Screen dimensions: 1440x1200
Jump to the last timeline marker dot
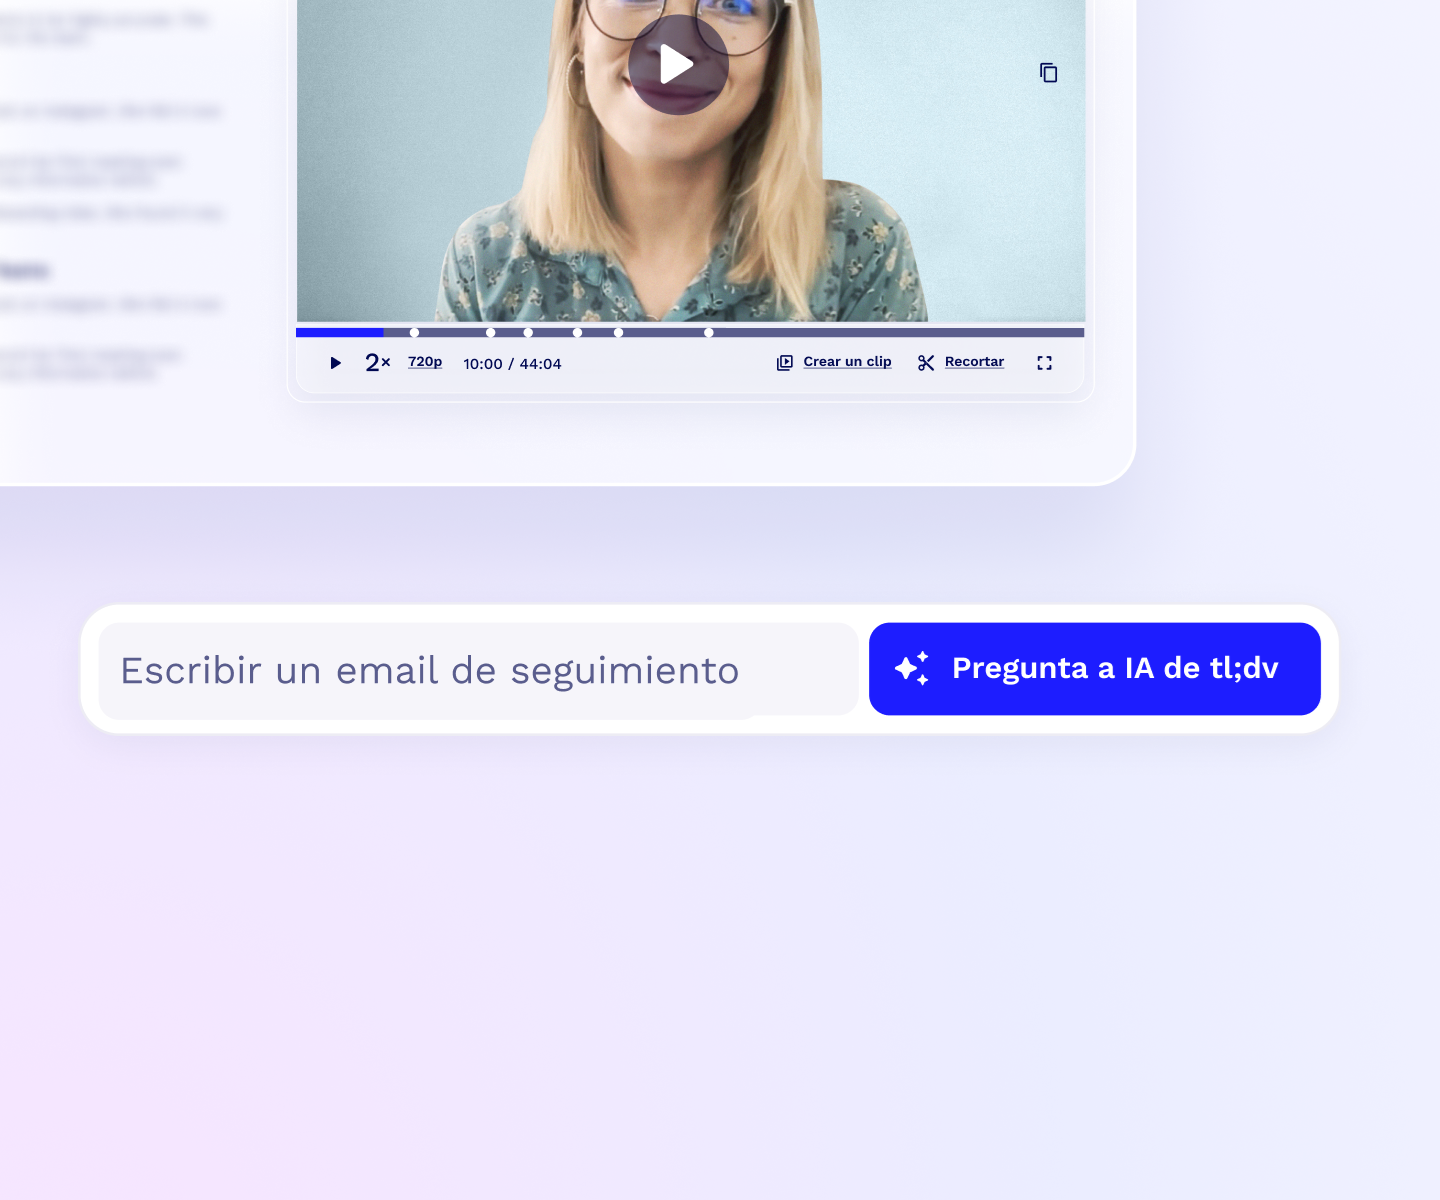(709, 333)
